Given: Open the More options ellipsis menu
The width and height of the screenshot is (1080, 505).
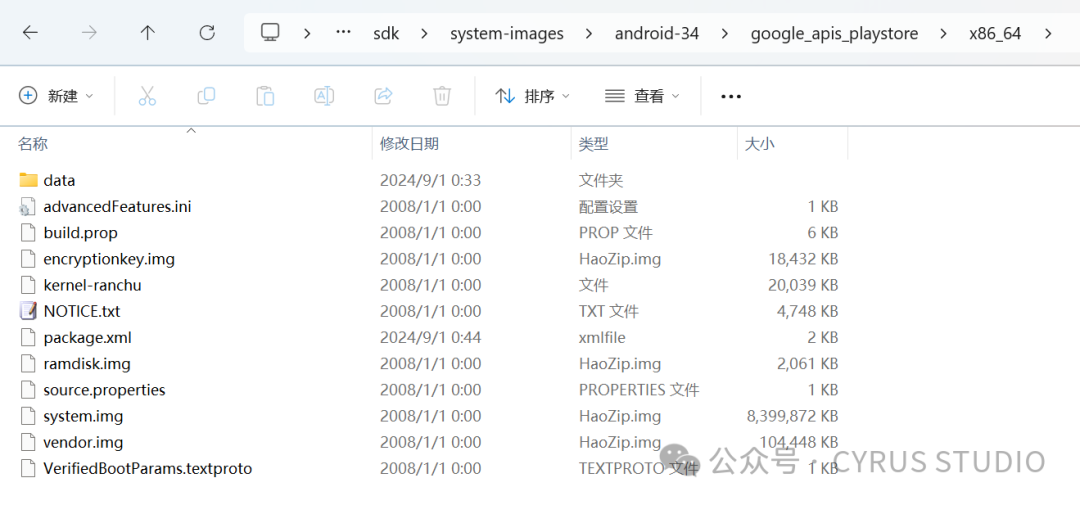Looking at the screenshot, I should [x=731, y=96].
